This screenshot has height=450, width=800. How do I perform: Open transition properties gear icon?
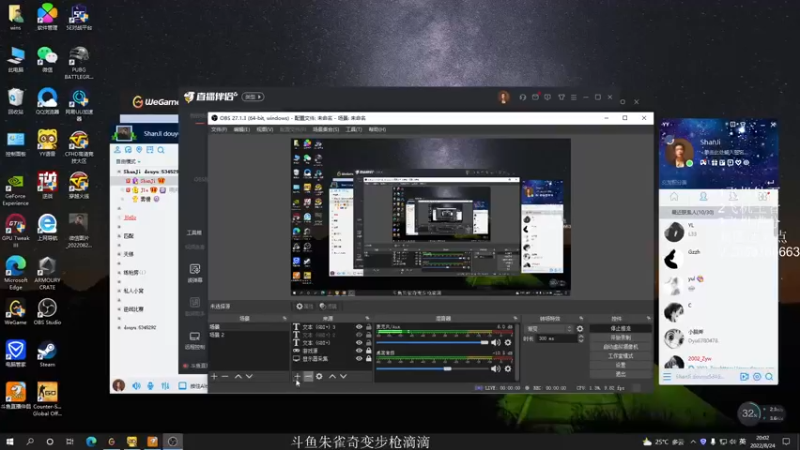click(x=580, y=329)
